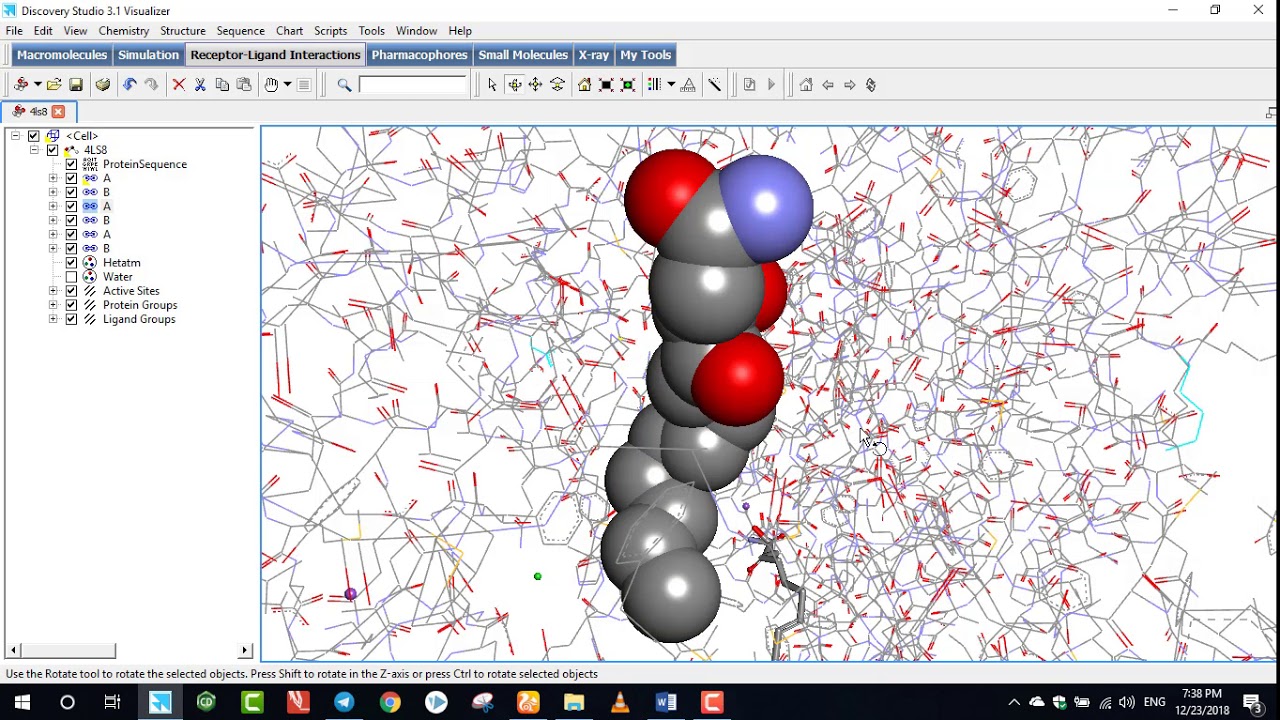Go forward with the right arrow icon
The image size is (1280, 720).
click(x=850, y=85)
